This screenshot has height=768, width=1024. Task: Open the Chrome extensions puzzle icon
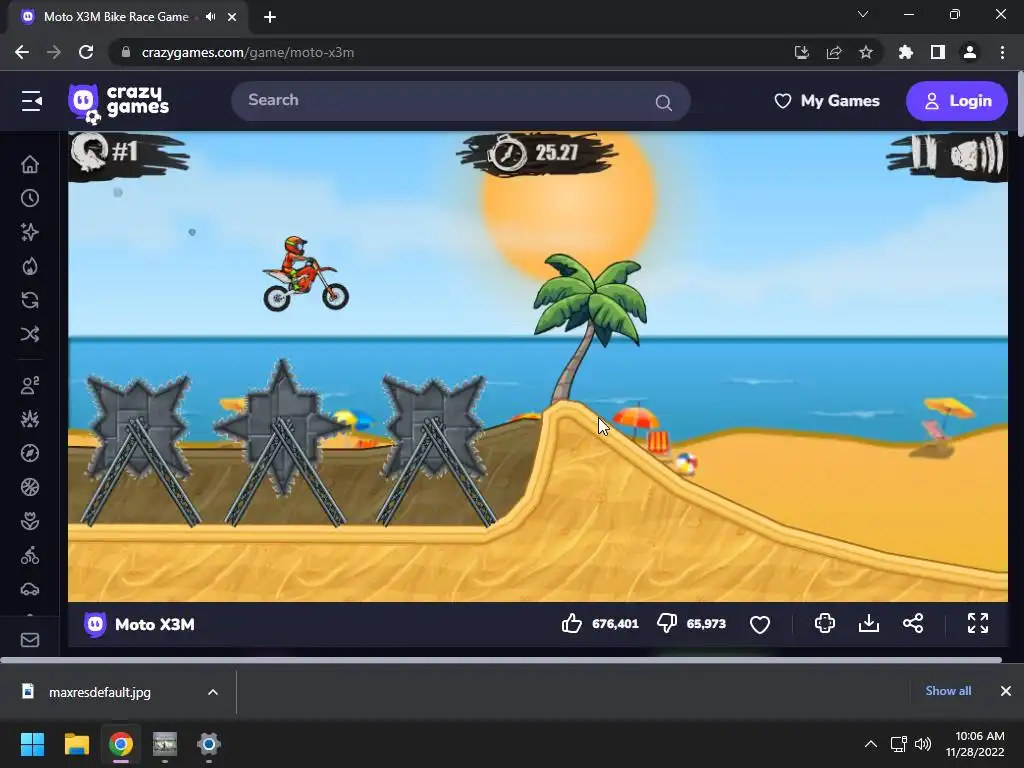[x=905, y=52]
